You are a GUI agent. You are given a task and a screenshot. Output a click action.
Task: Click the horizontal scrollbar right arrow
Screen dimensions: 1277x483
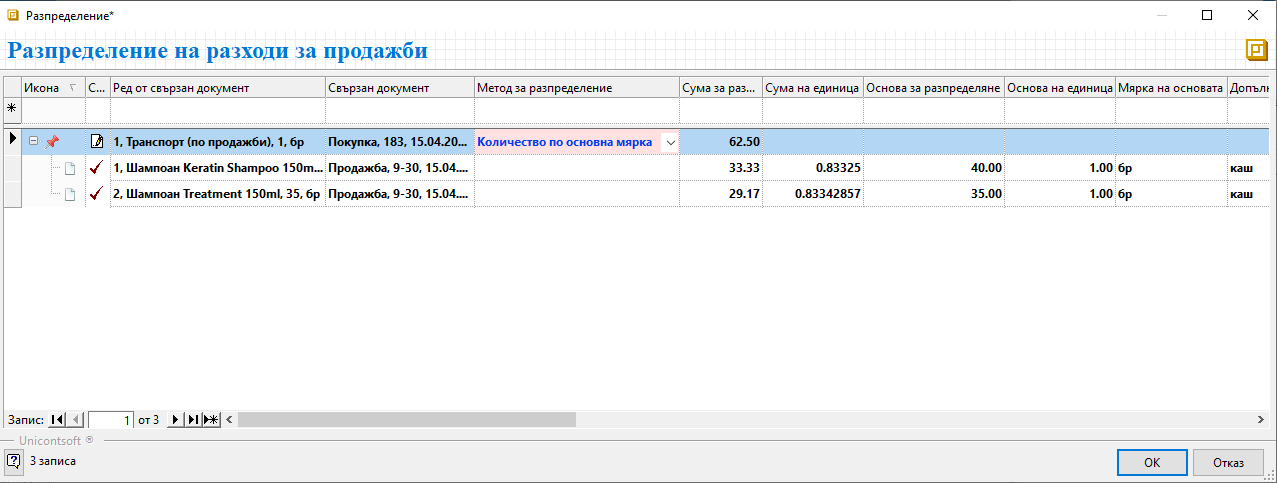[1260, 420]
